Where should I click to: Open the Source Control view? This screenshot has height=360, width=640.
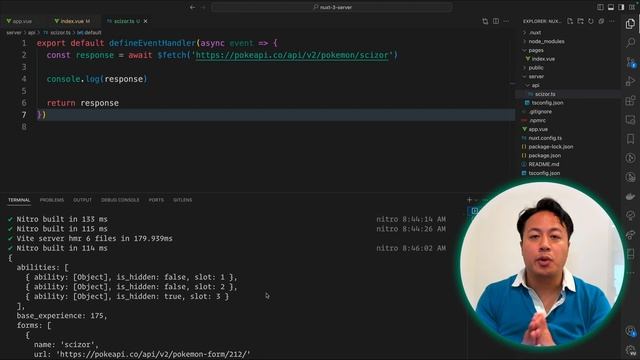[x=630, y=62]
